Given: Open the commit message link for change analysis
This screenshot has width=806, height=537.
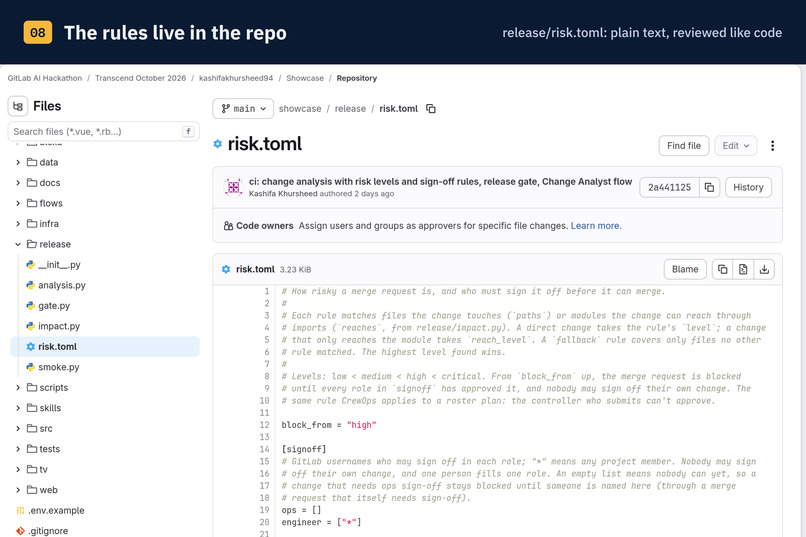Looking at the screenshot, I should pos(441,181).
